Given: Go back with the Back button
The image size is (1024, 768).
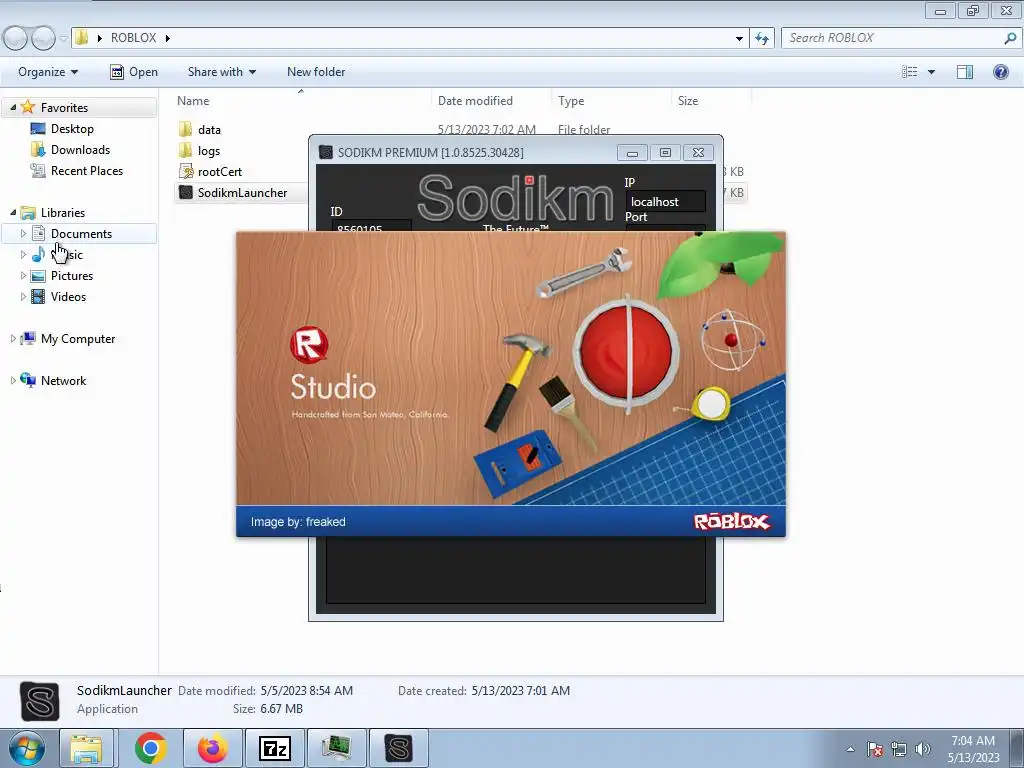Looking at the screenshot, I should click(16, 39).
